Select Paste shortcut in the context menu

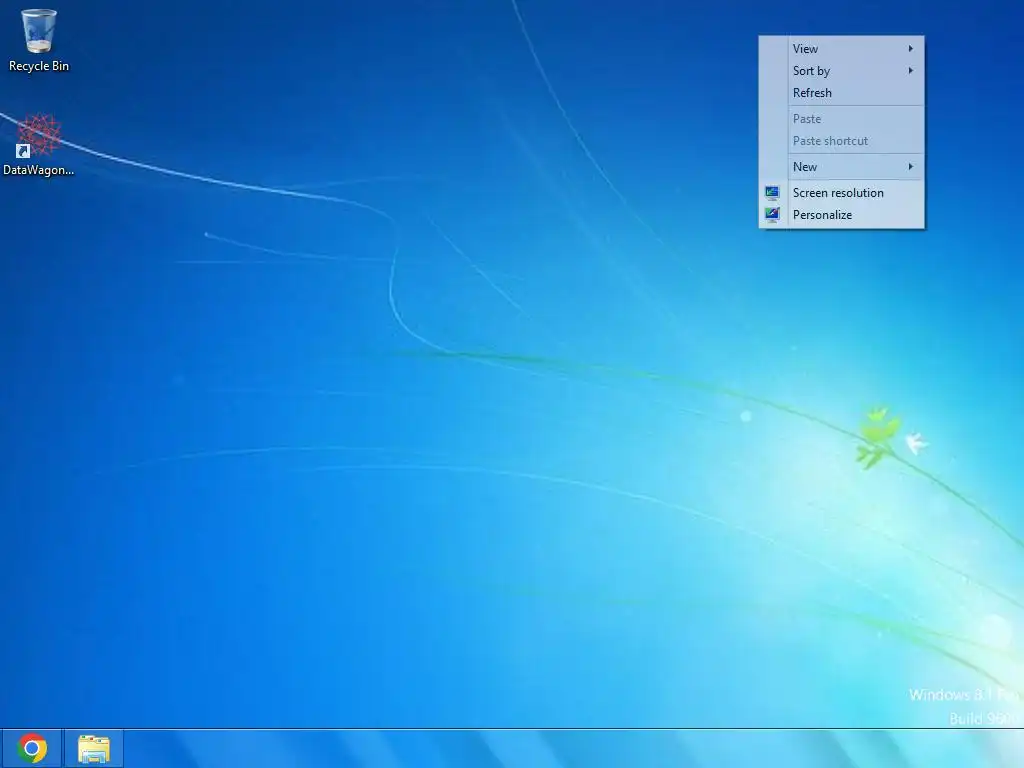(x=842, y=141)
